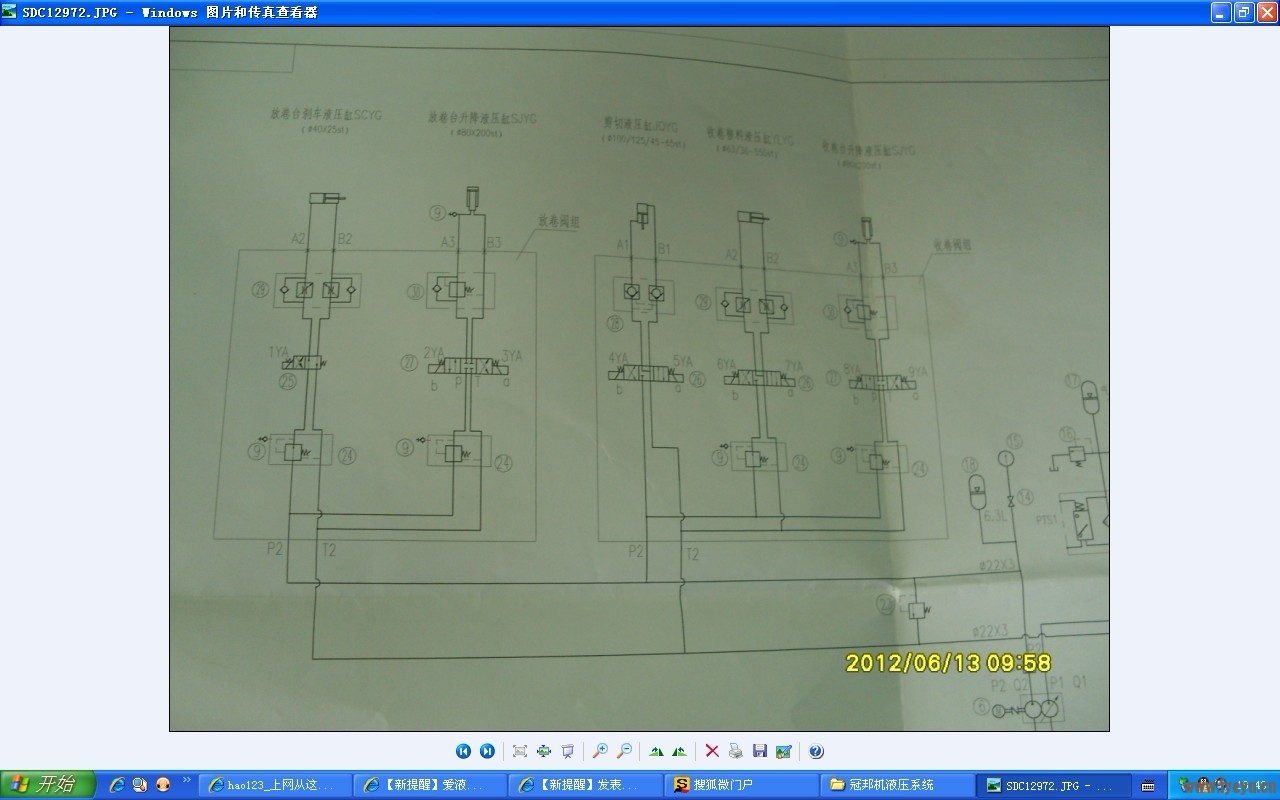The height and width of the screenshot is (800, 1280).
Task: Start the slide show
Action: [x=568, y=751]
